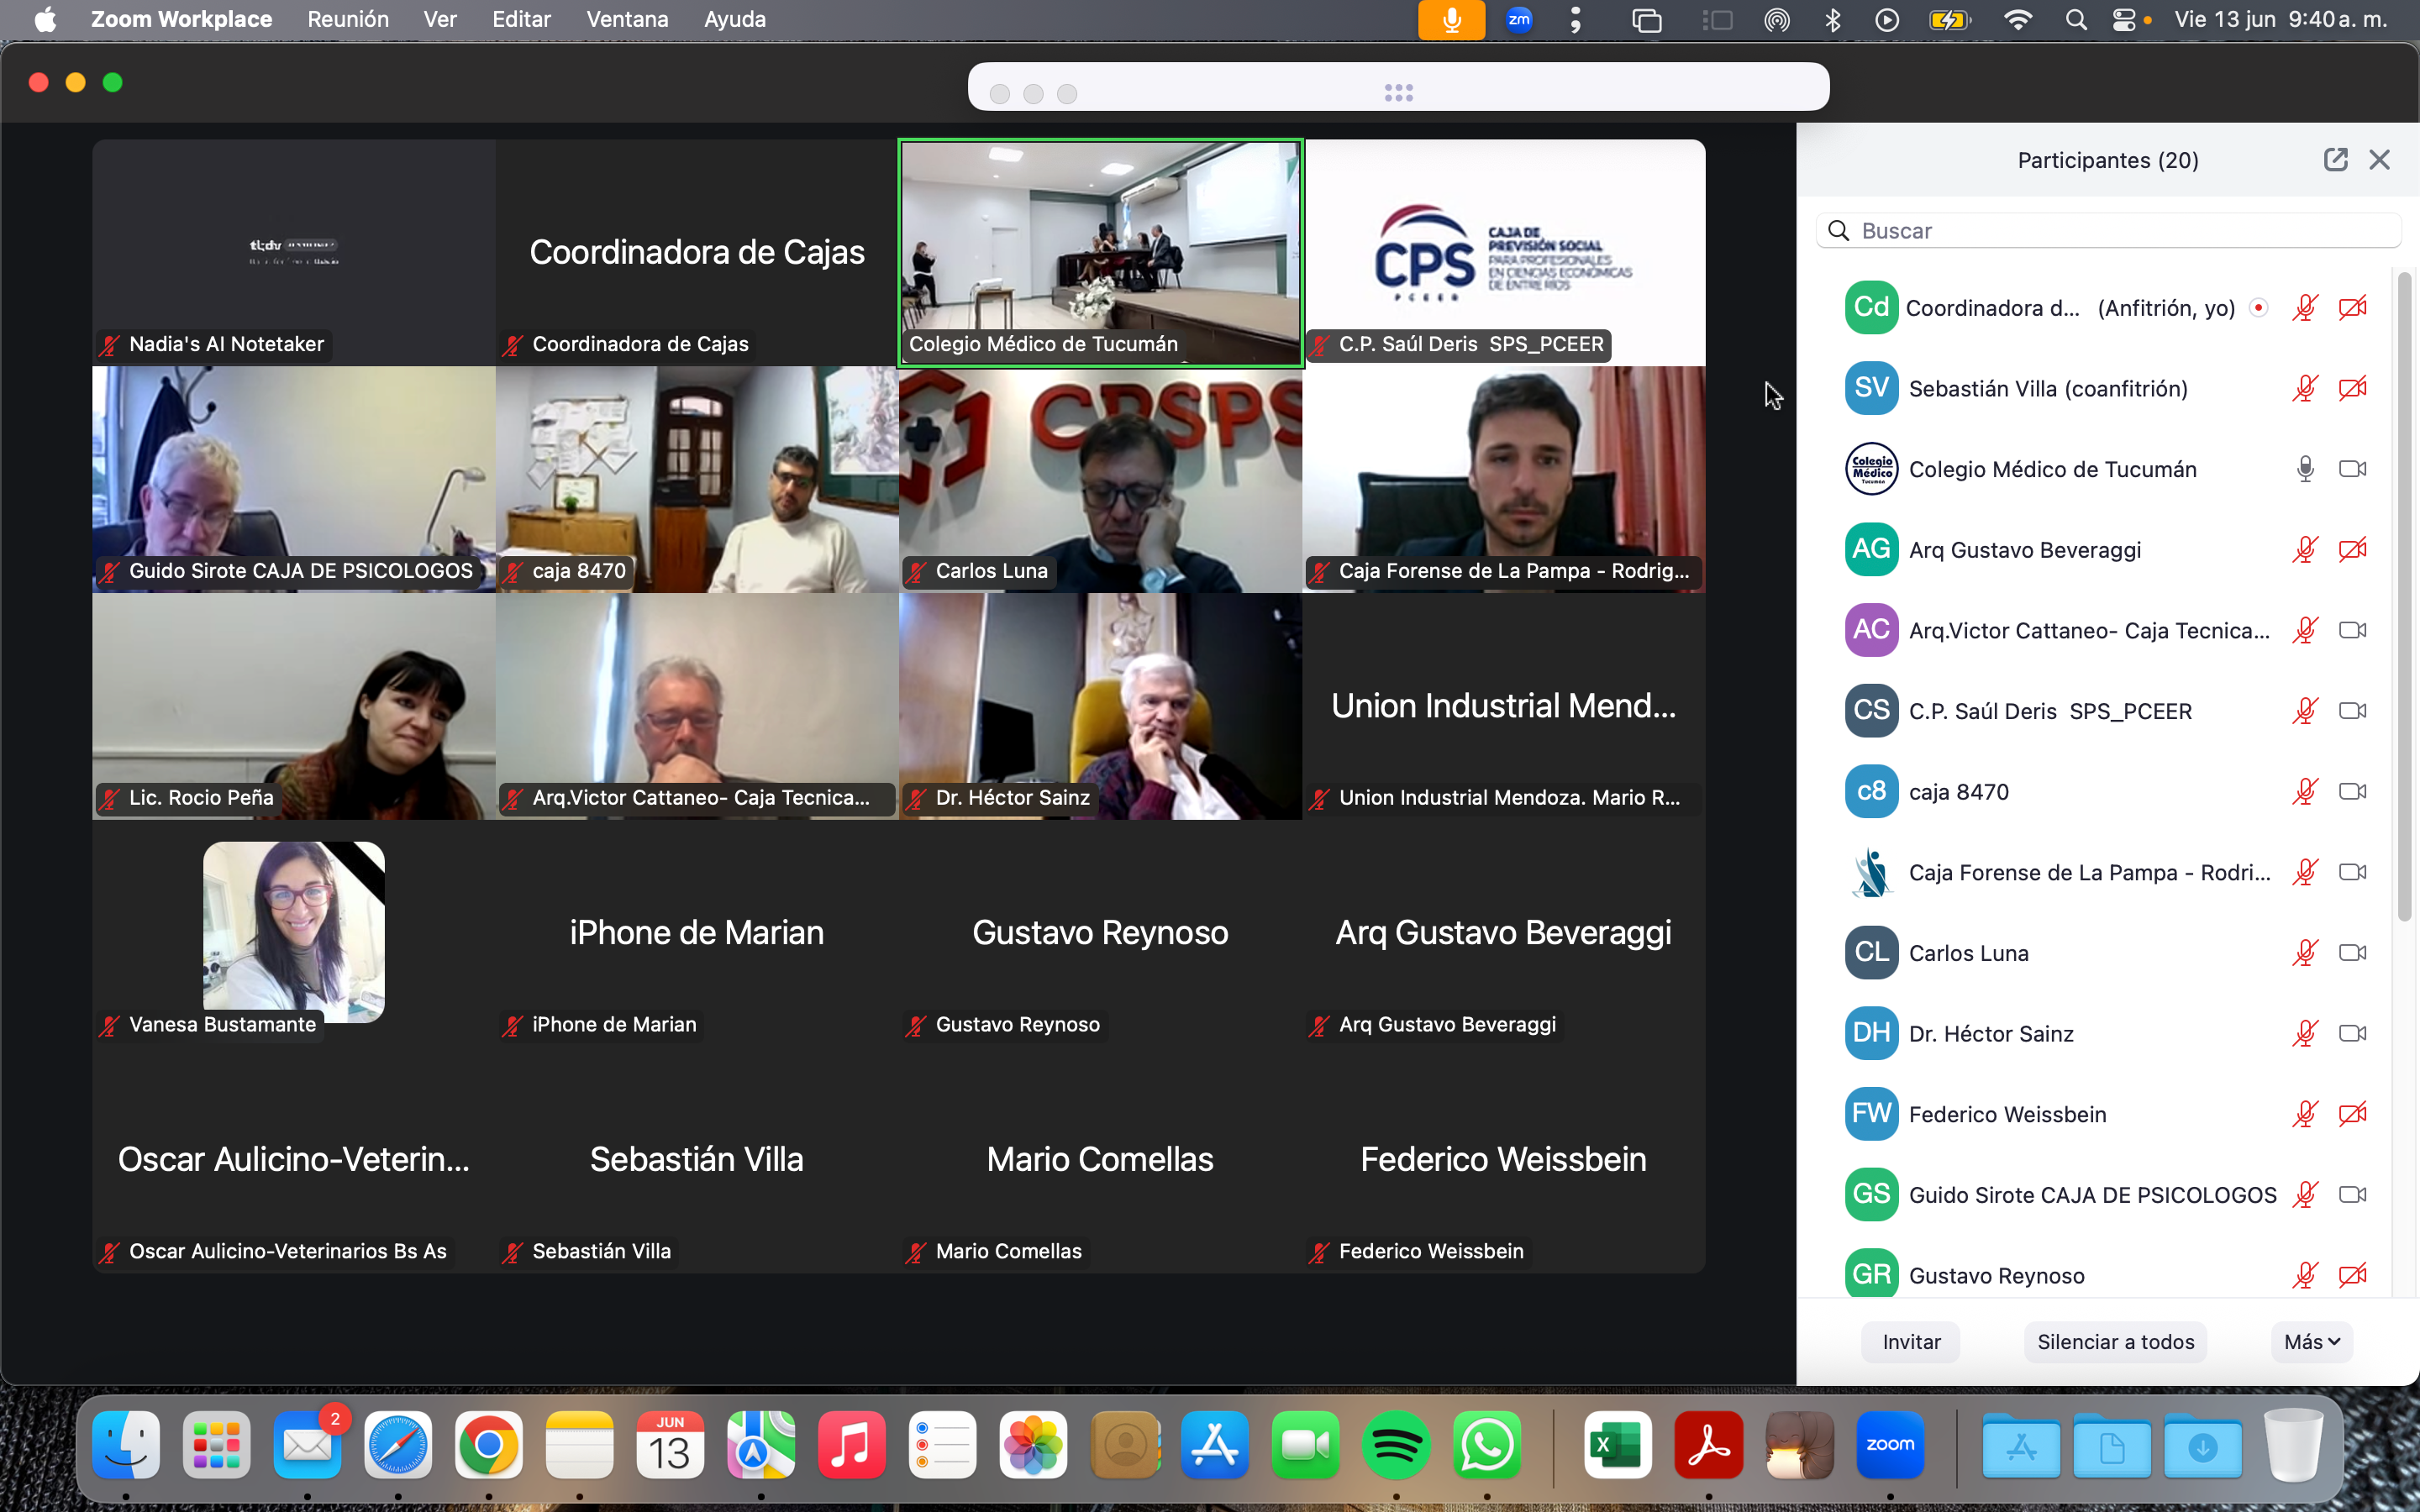
Task: Click mic icon for Caja Forense de La Pampa
Action: [2305, 872]
